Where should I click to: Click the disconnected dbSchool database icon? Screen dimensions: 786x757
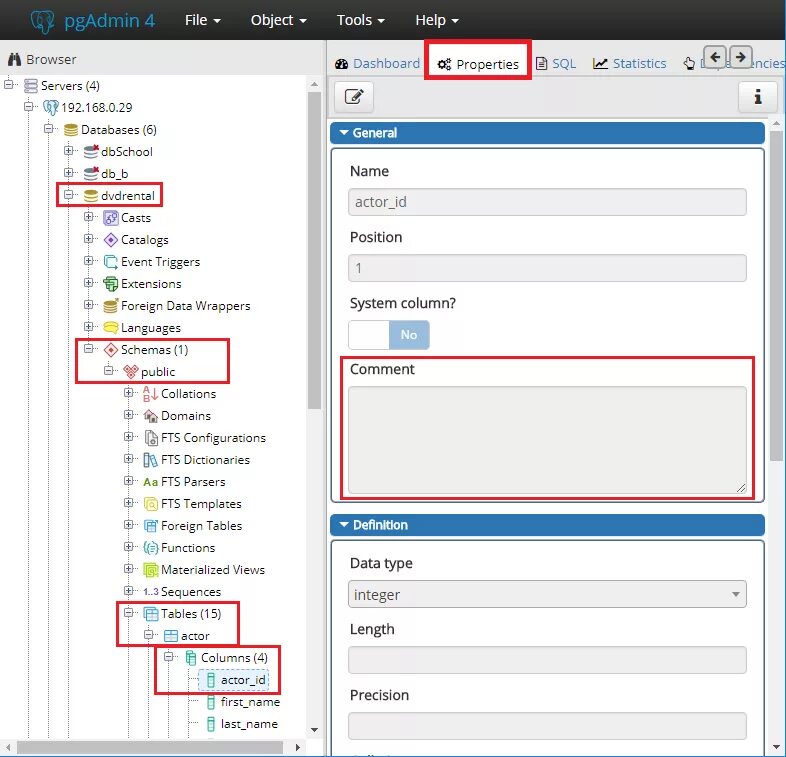coord(91,151)
